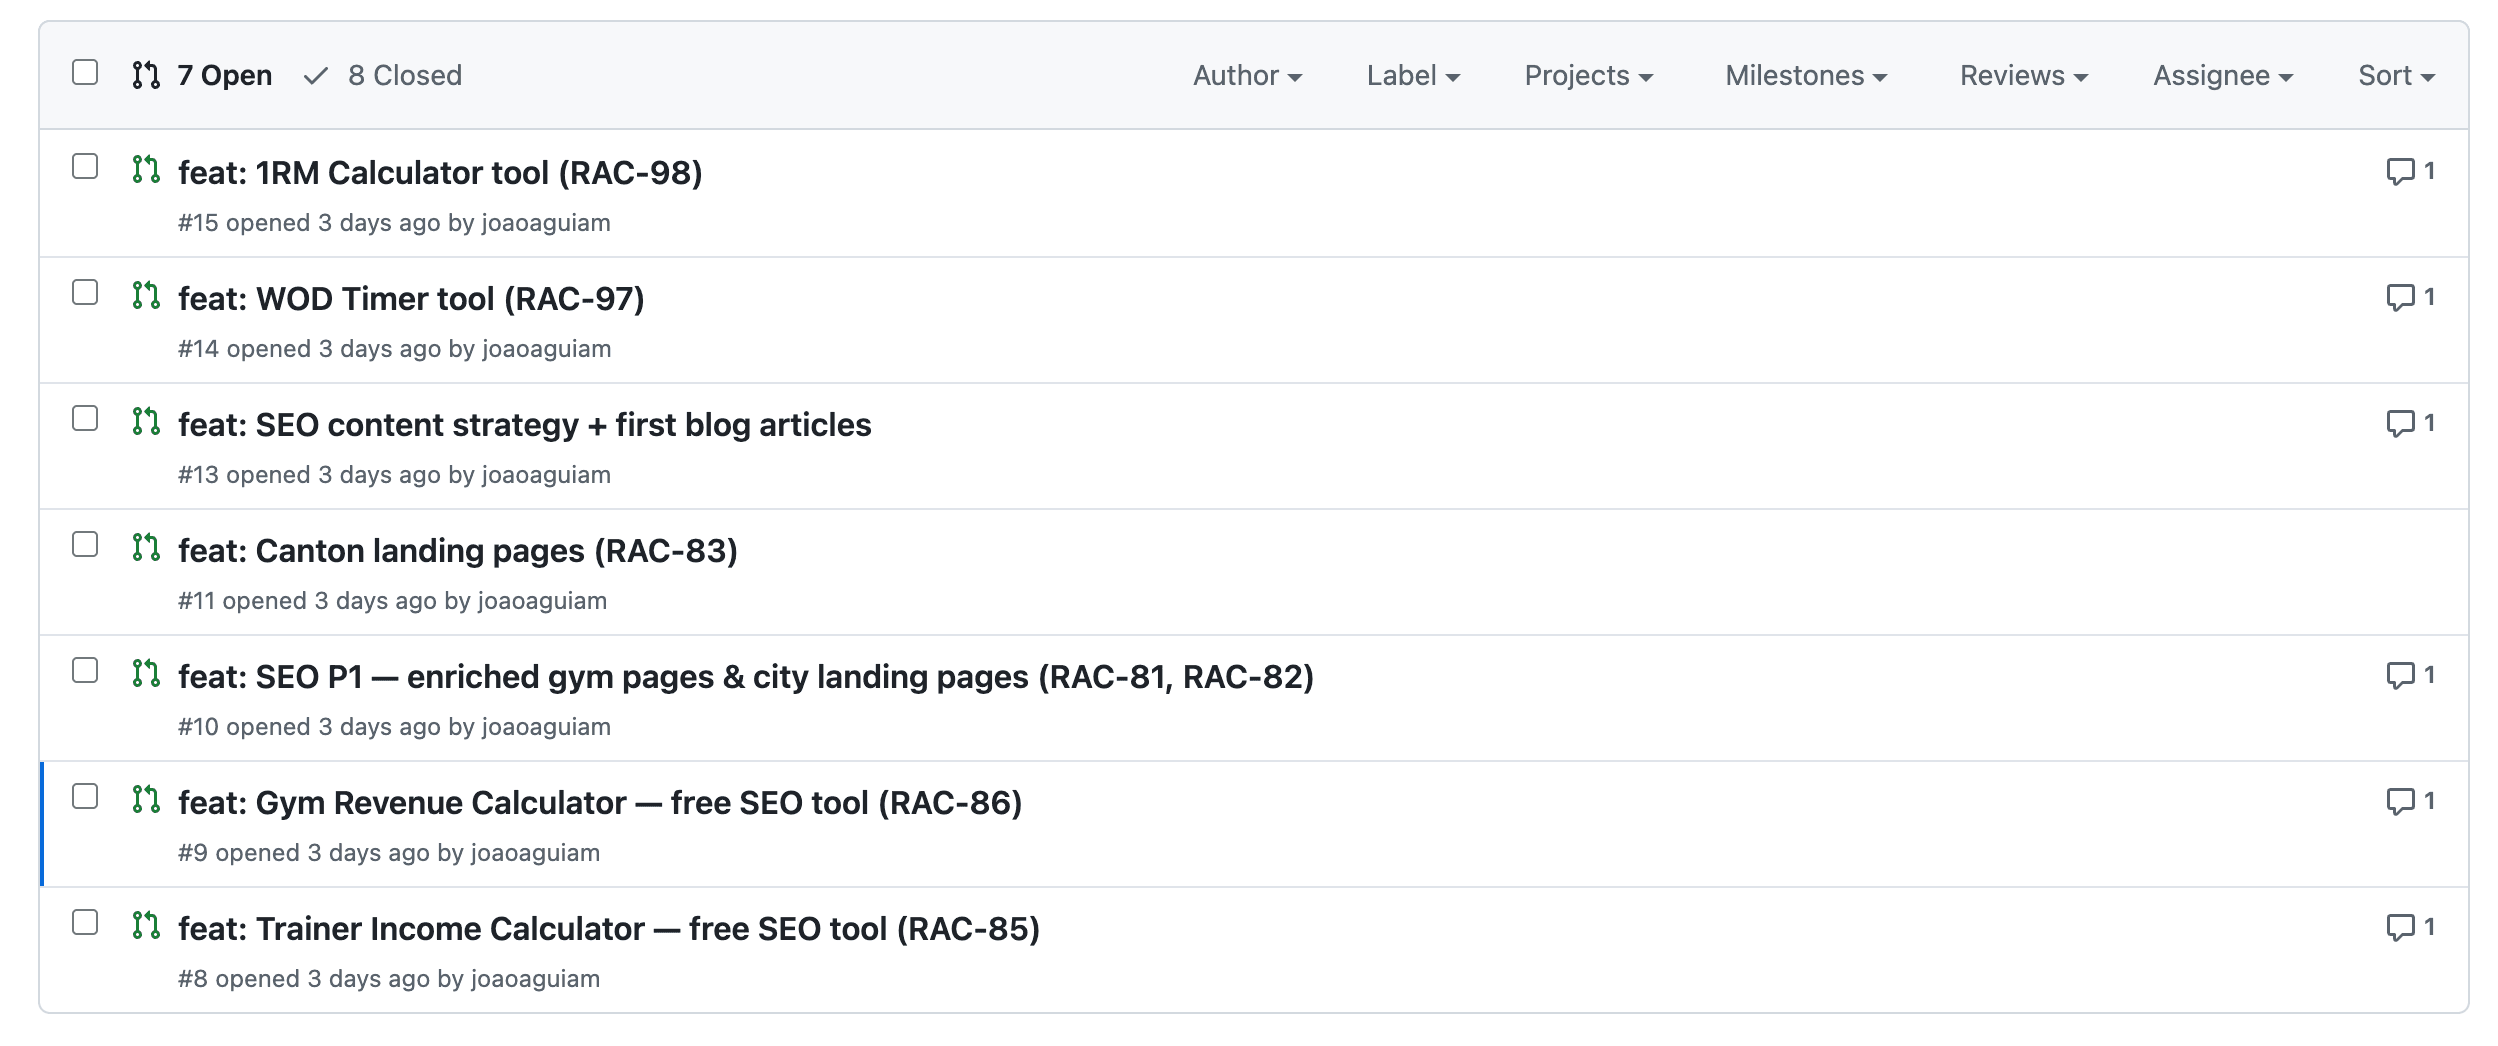Click author joaoaguiam on PR #13
This screenshot has height=1046, width=2498.
546,475
